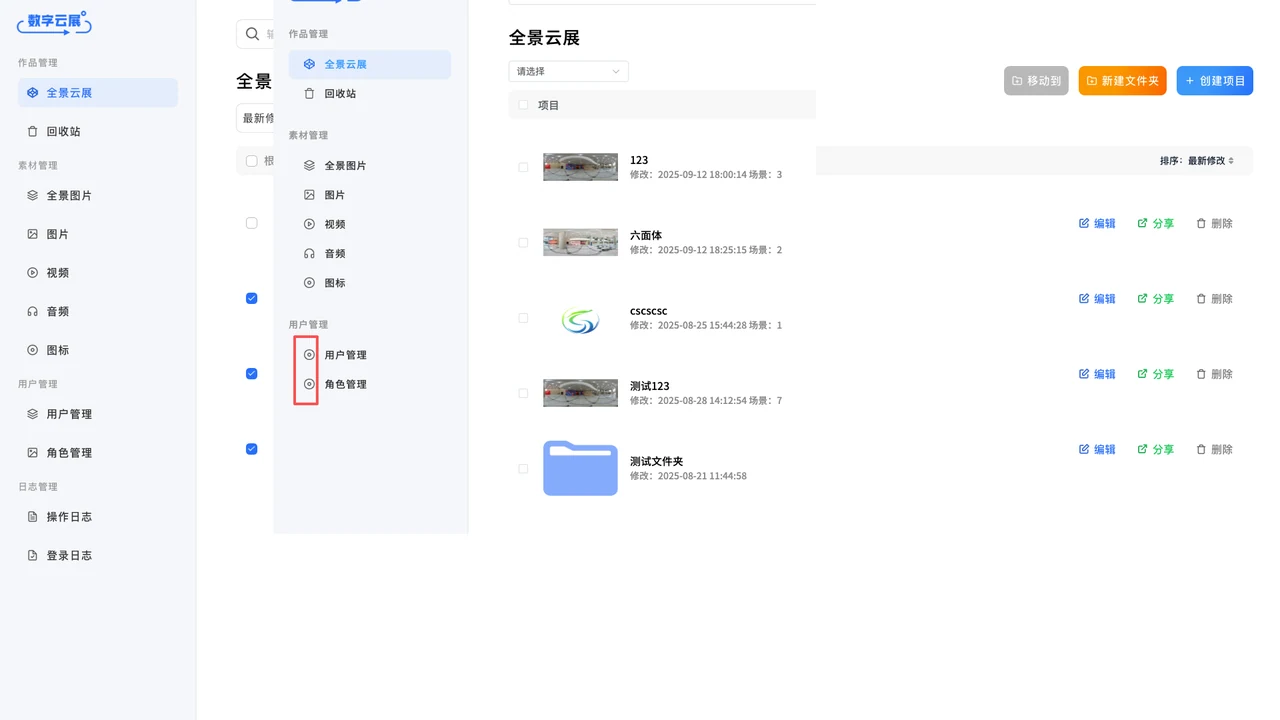Check the box for the 测试文件夹 row
The image size is (1280, 720).
pyautogui.click(x=523, y=468)
